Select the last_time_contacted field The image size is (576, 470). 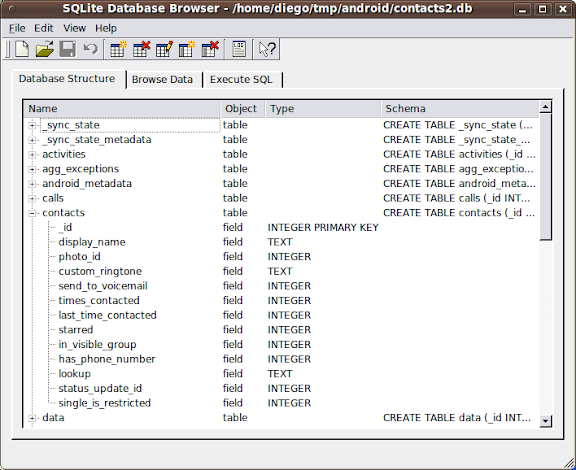107,315
